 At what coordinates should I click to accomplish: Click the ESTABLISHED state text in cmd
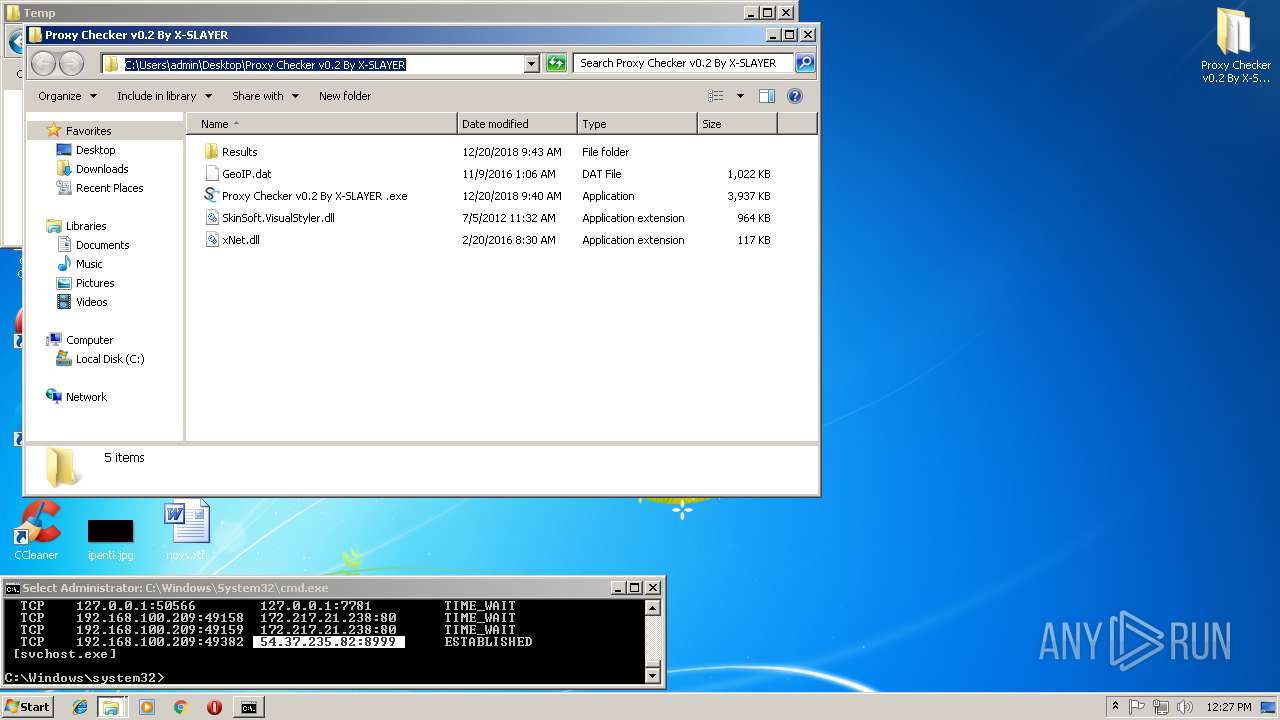click(488, 642)
